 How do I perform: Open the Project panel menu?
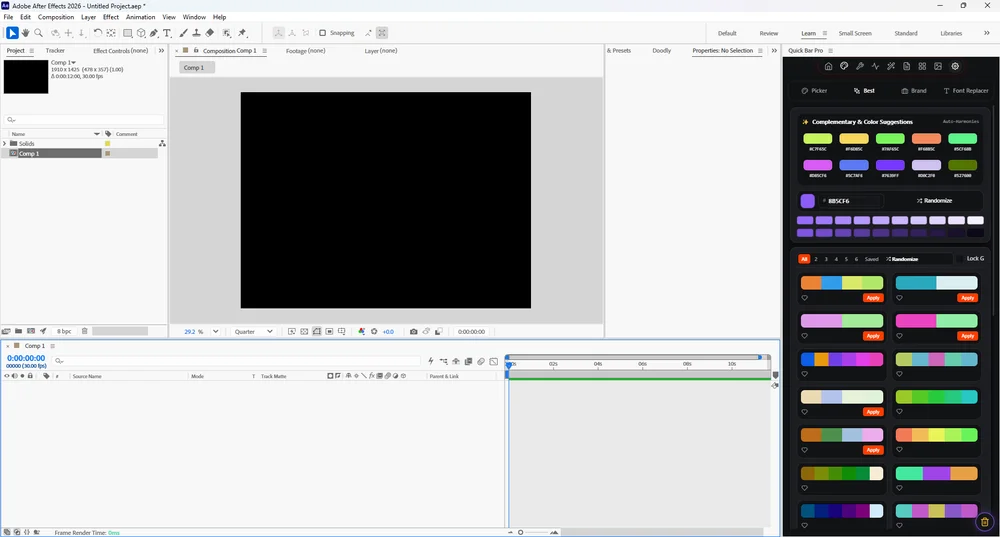[31, 50]
